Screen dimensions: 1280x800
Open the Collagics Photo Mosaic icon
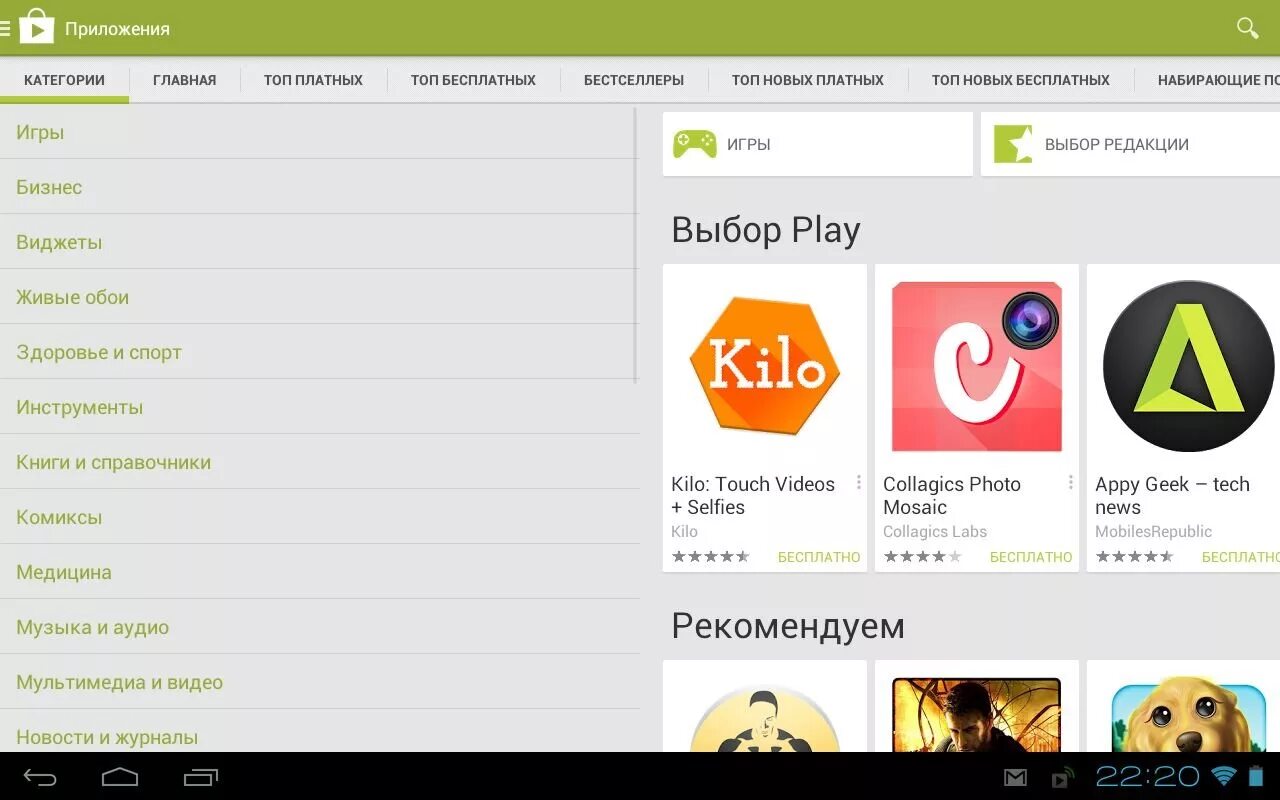click(x=977, y=366)
